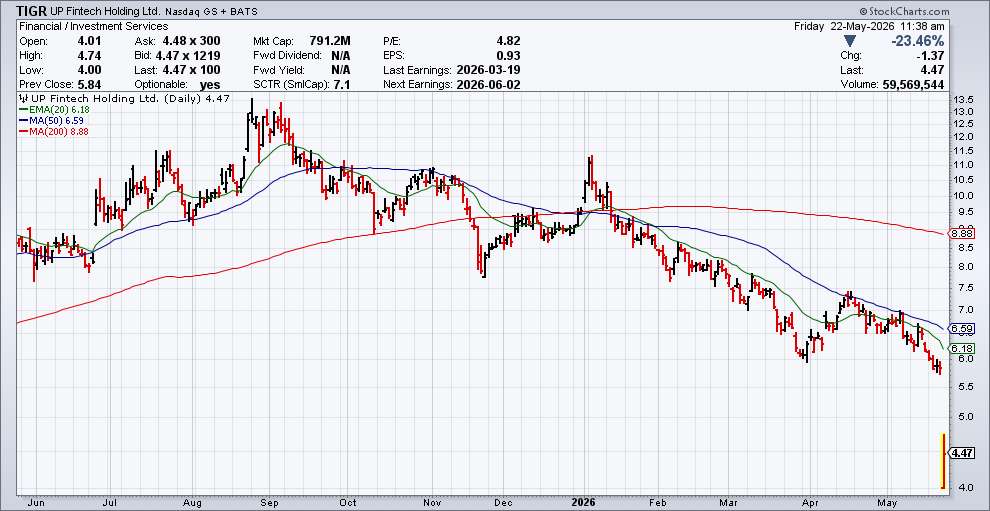The image size is (990, 511).
Task: Select the SCTR (SmlCap) value 7.1
Action: (342, 84)
